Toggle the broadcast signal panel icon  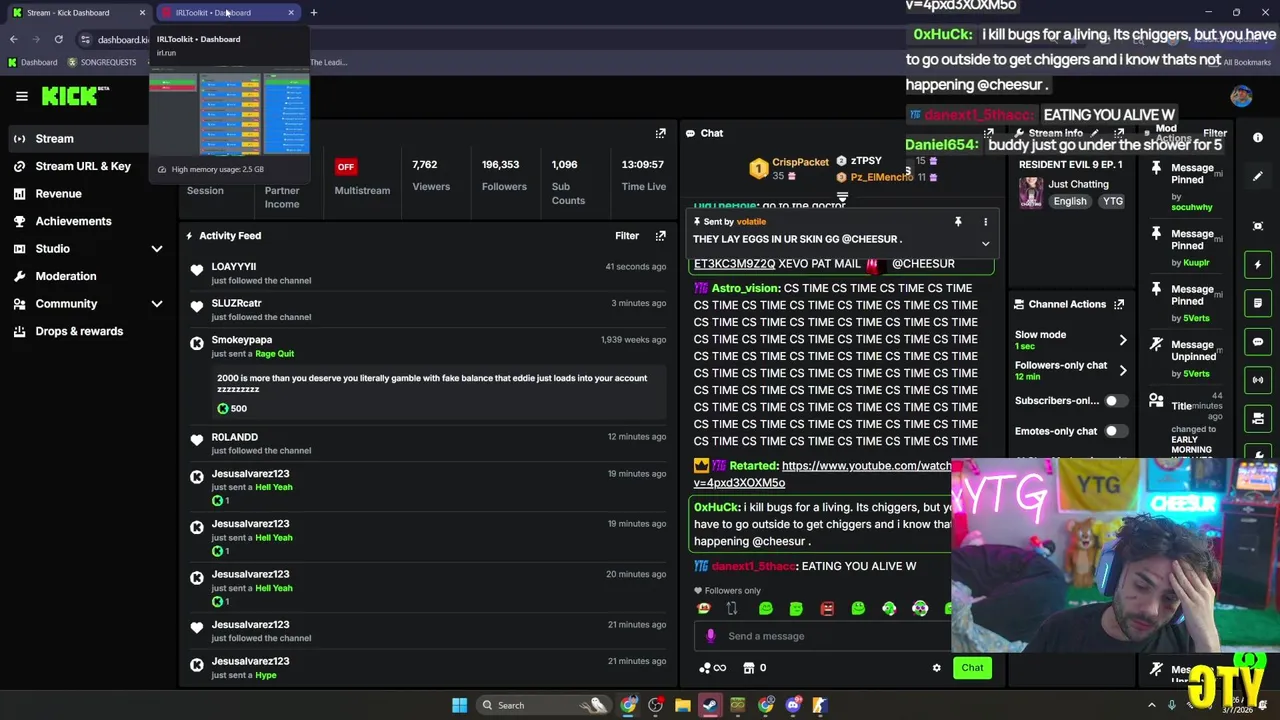(1258, 380)
